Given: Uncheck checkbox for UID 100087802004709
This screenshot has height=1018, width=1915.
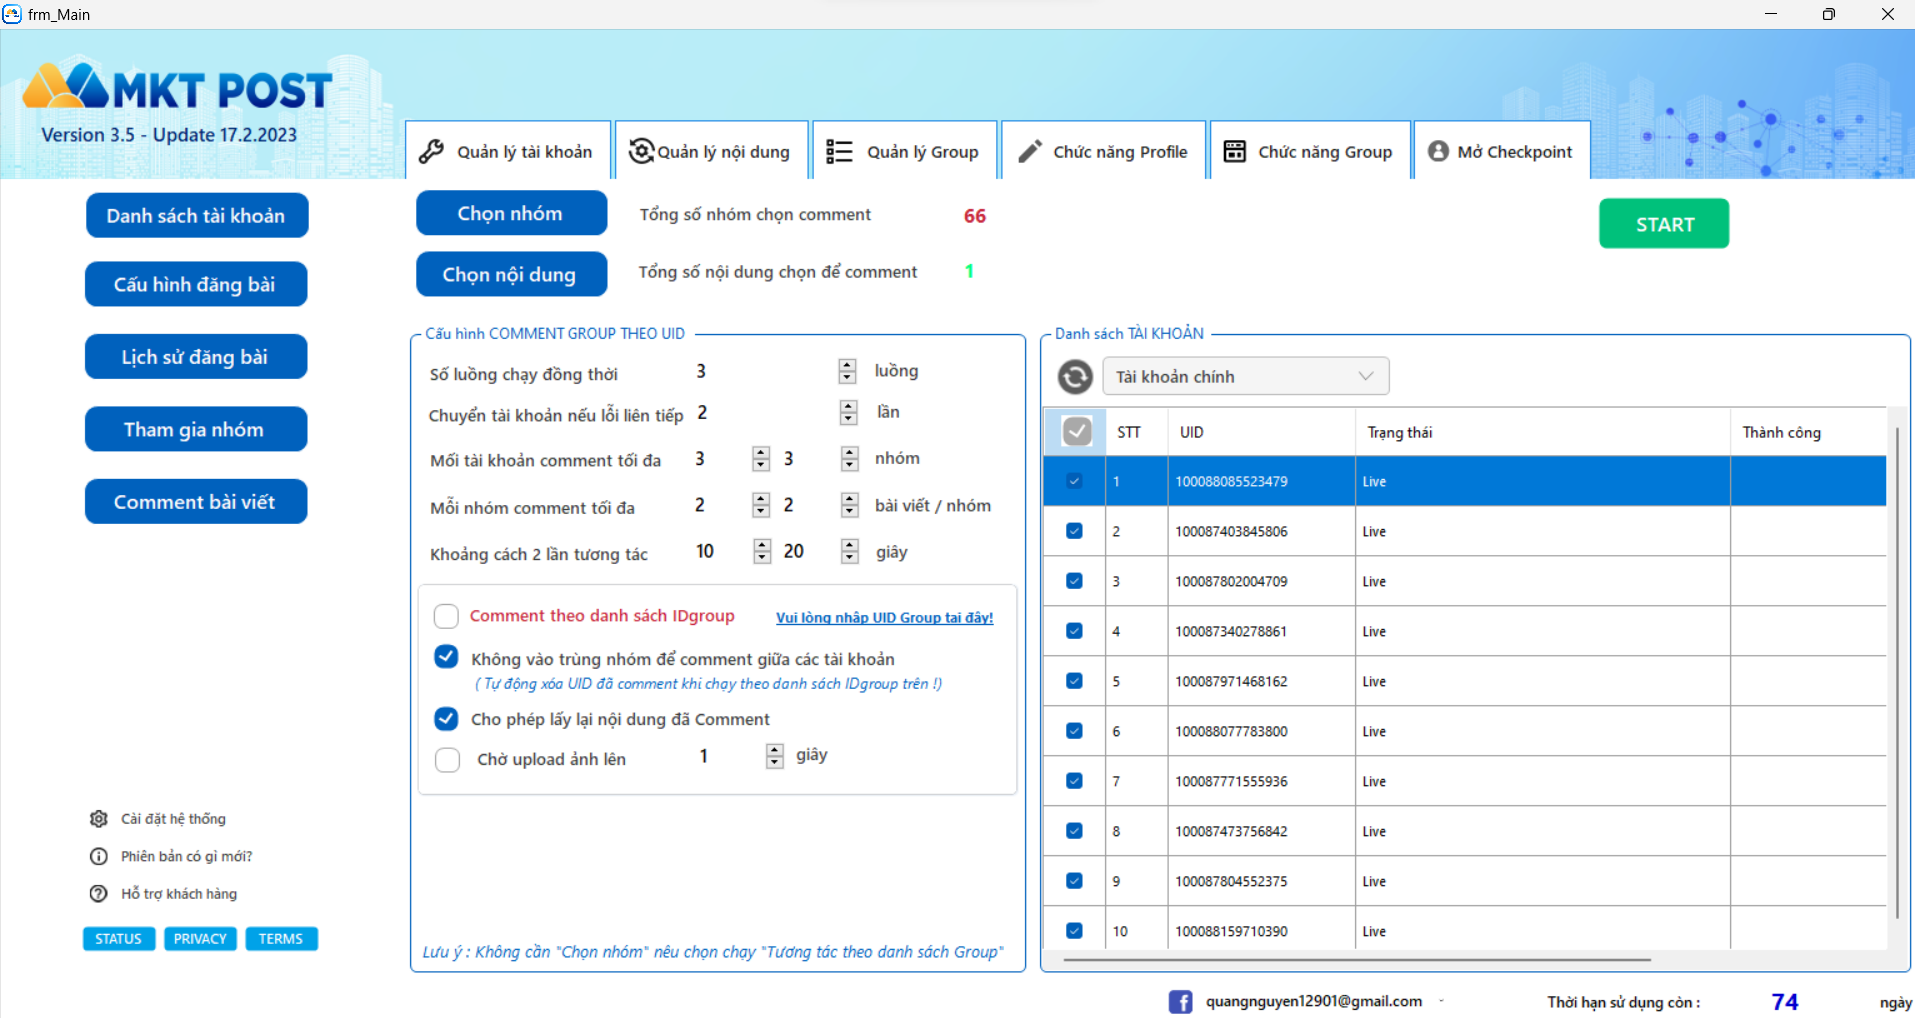Looking at the screenshot, I should click(1074, 581).
